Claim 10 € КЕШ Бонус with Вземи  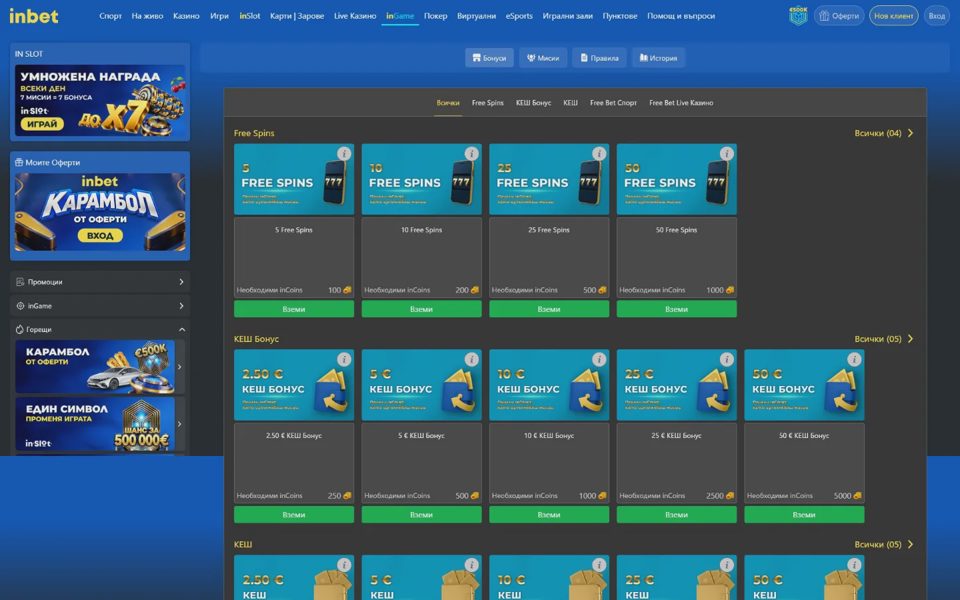coord(549,515)
